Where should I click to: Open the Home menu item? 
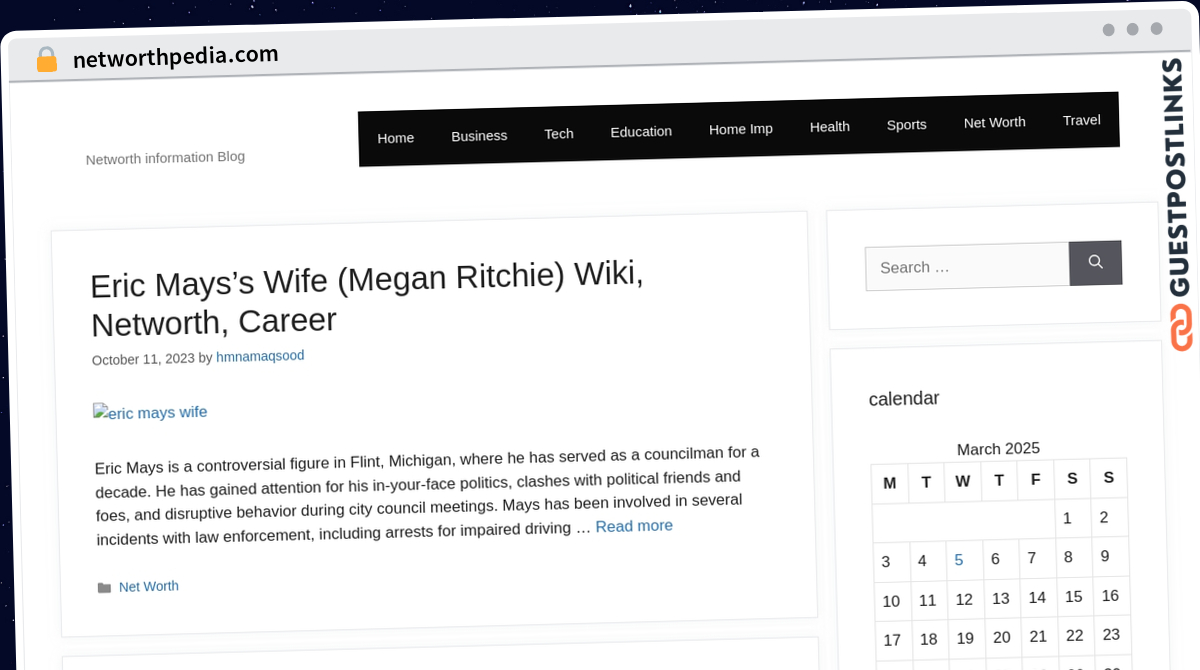click(x=396, y=138)
